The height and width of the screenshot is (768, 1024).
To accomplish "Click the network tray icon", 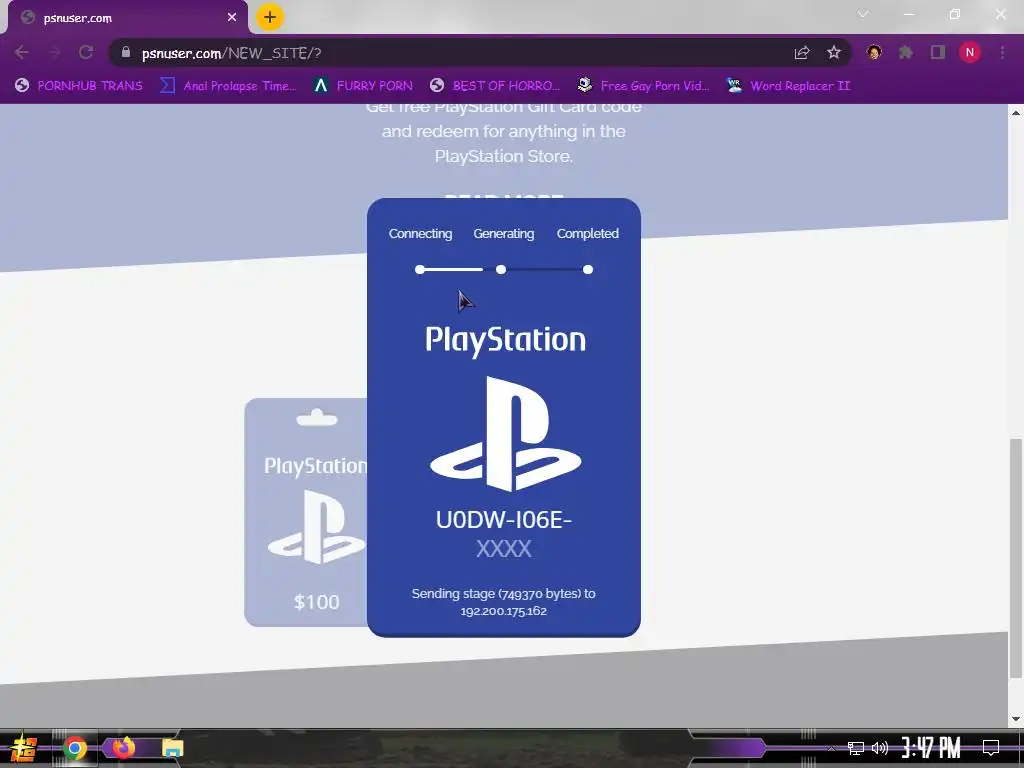I will tap(856, 748).
